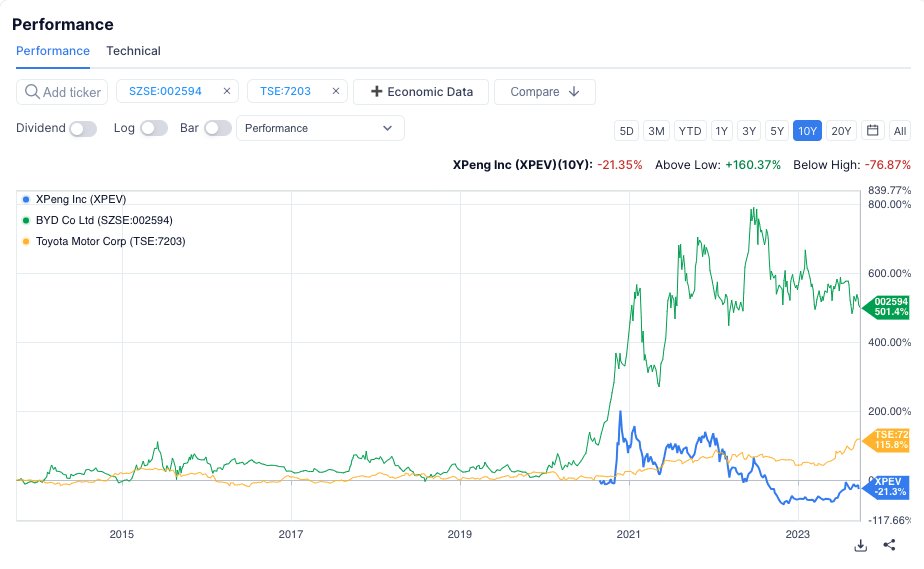The width and height of the screenshot is (924, 569).
Task: Share the chart using the share icon
Action: (889, 545)
